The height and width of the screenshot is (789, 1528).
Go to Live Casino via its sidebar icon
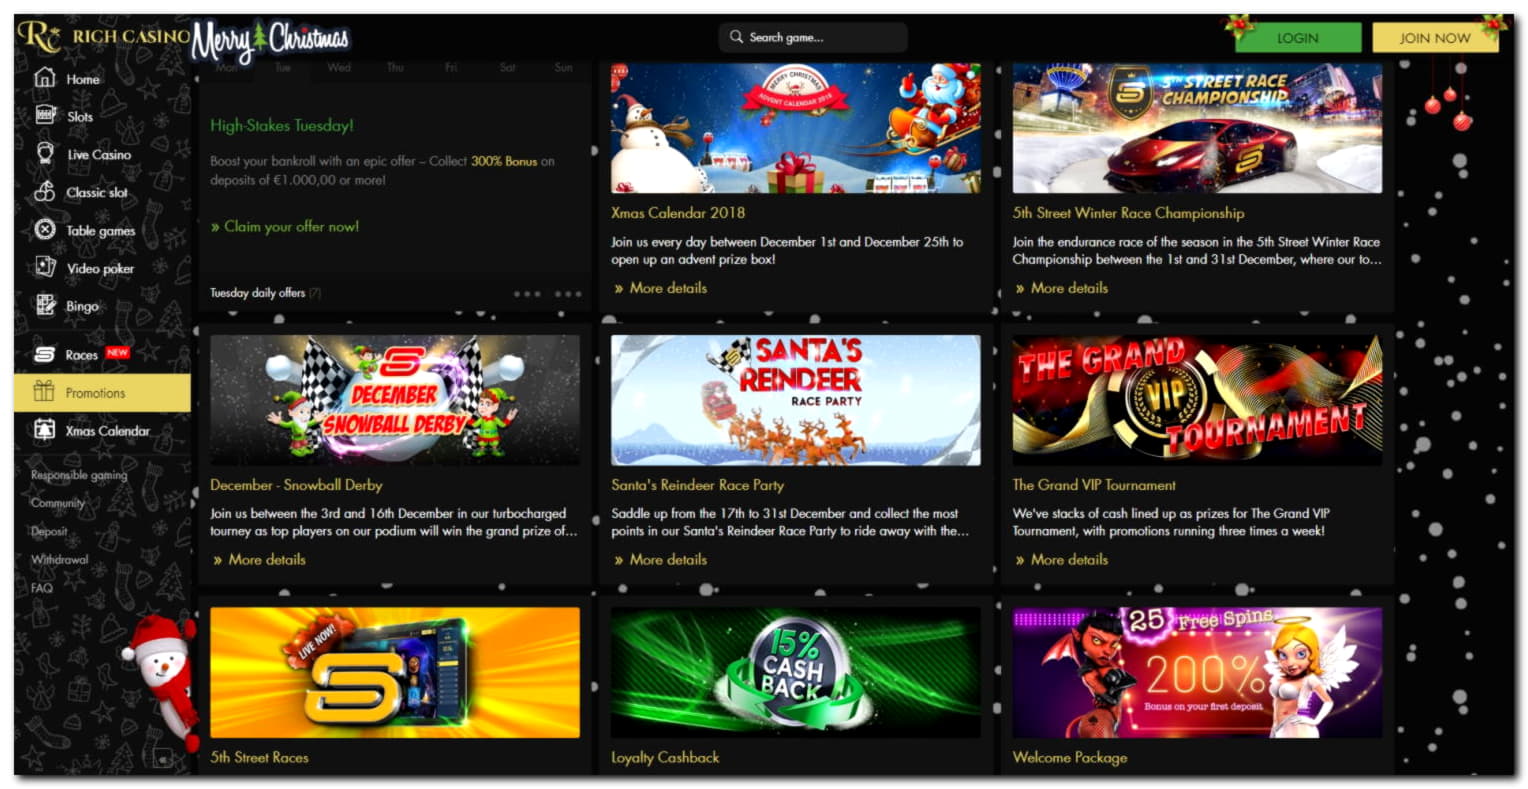(45, 154)
